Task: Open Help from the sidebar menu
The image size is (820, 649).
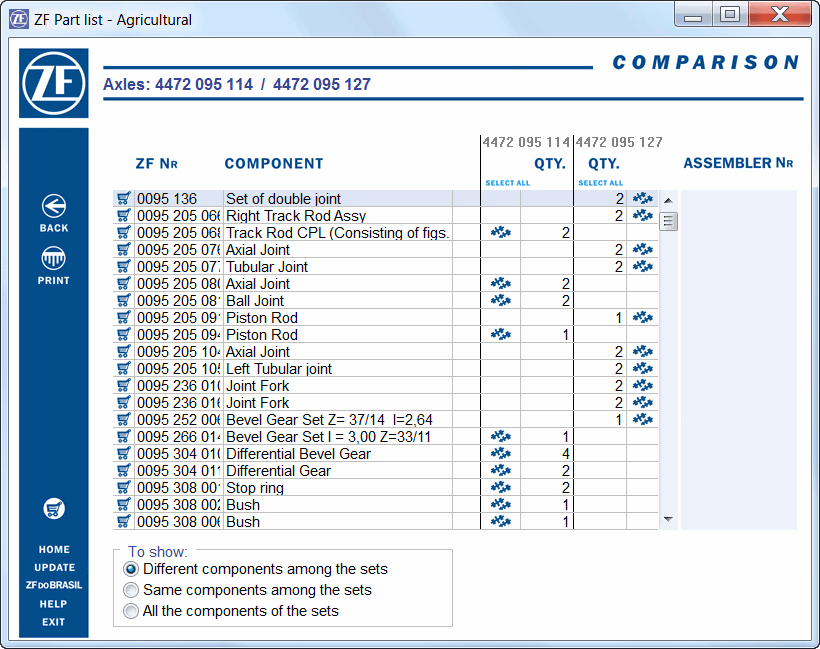Action: pos(54,604)
